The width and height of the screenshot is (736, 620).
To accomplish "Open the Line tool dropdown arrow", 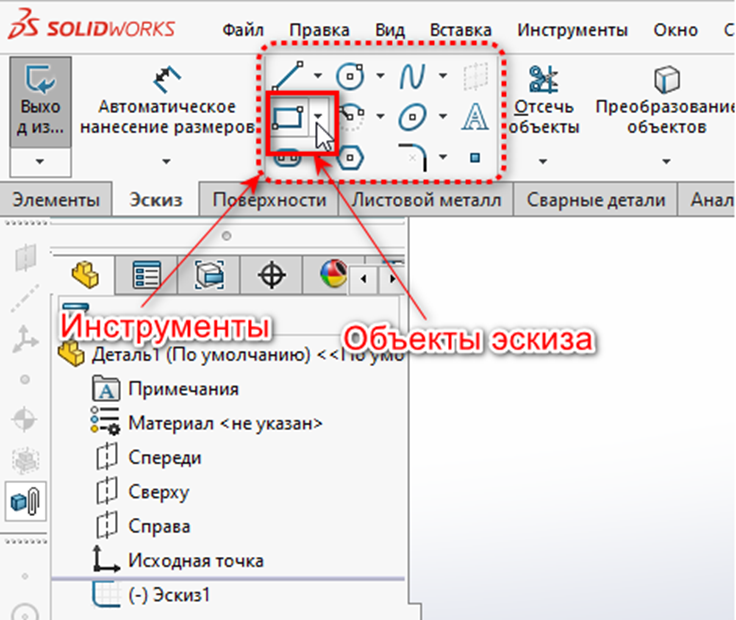I will (318, 75).
